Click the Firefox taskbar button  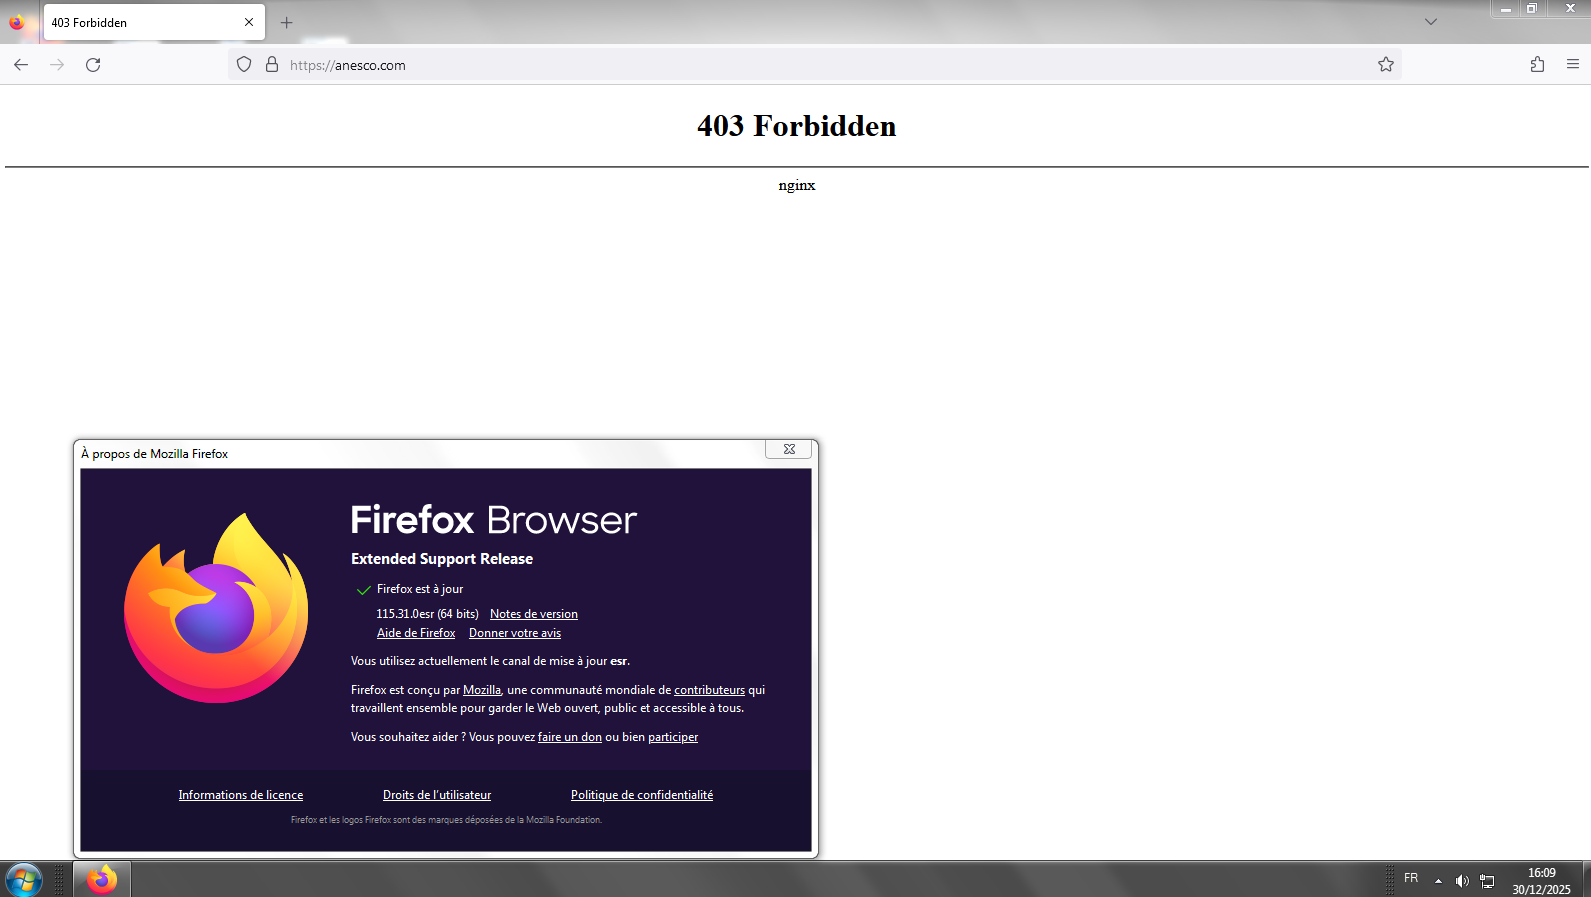tap(102, 879)
